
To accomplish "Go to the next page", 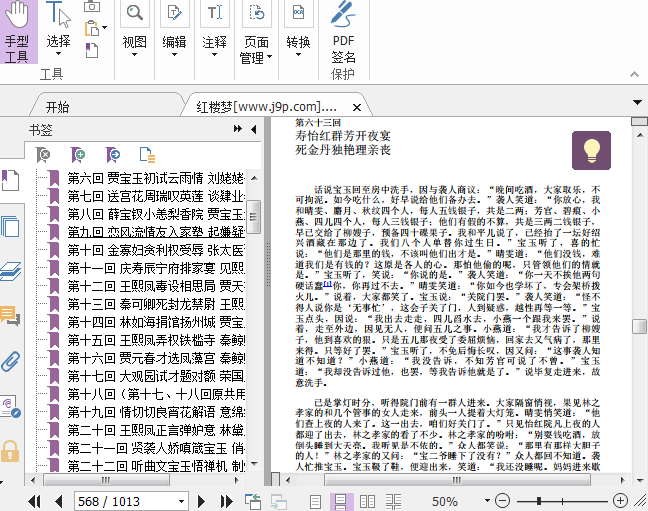I will click(x=201, y=501).
